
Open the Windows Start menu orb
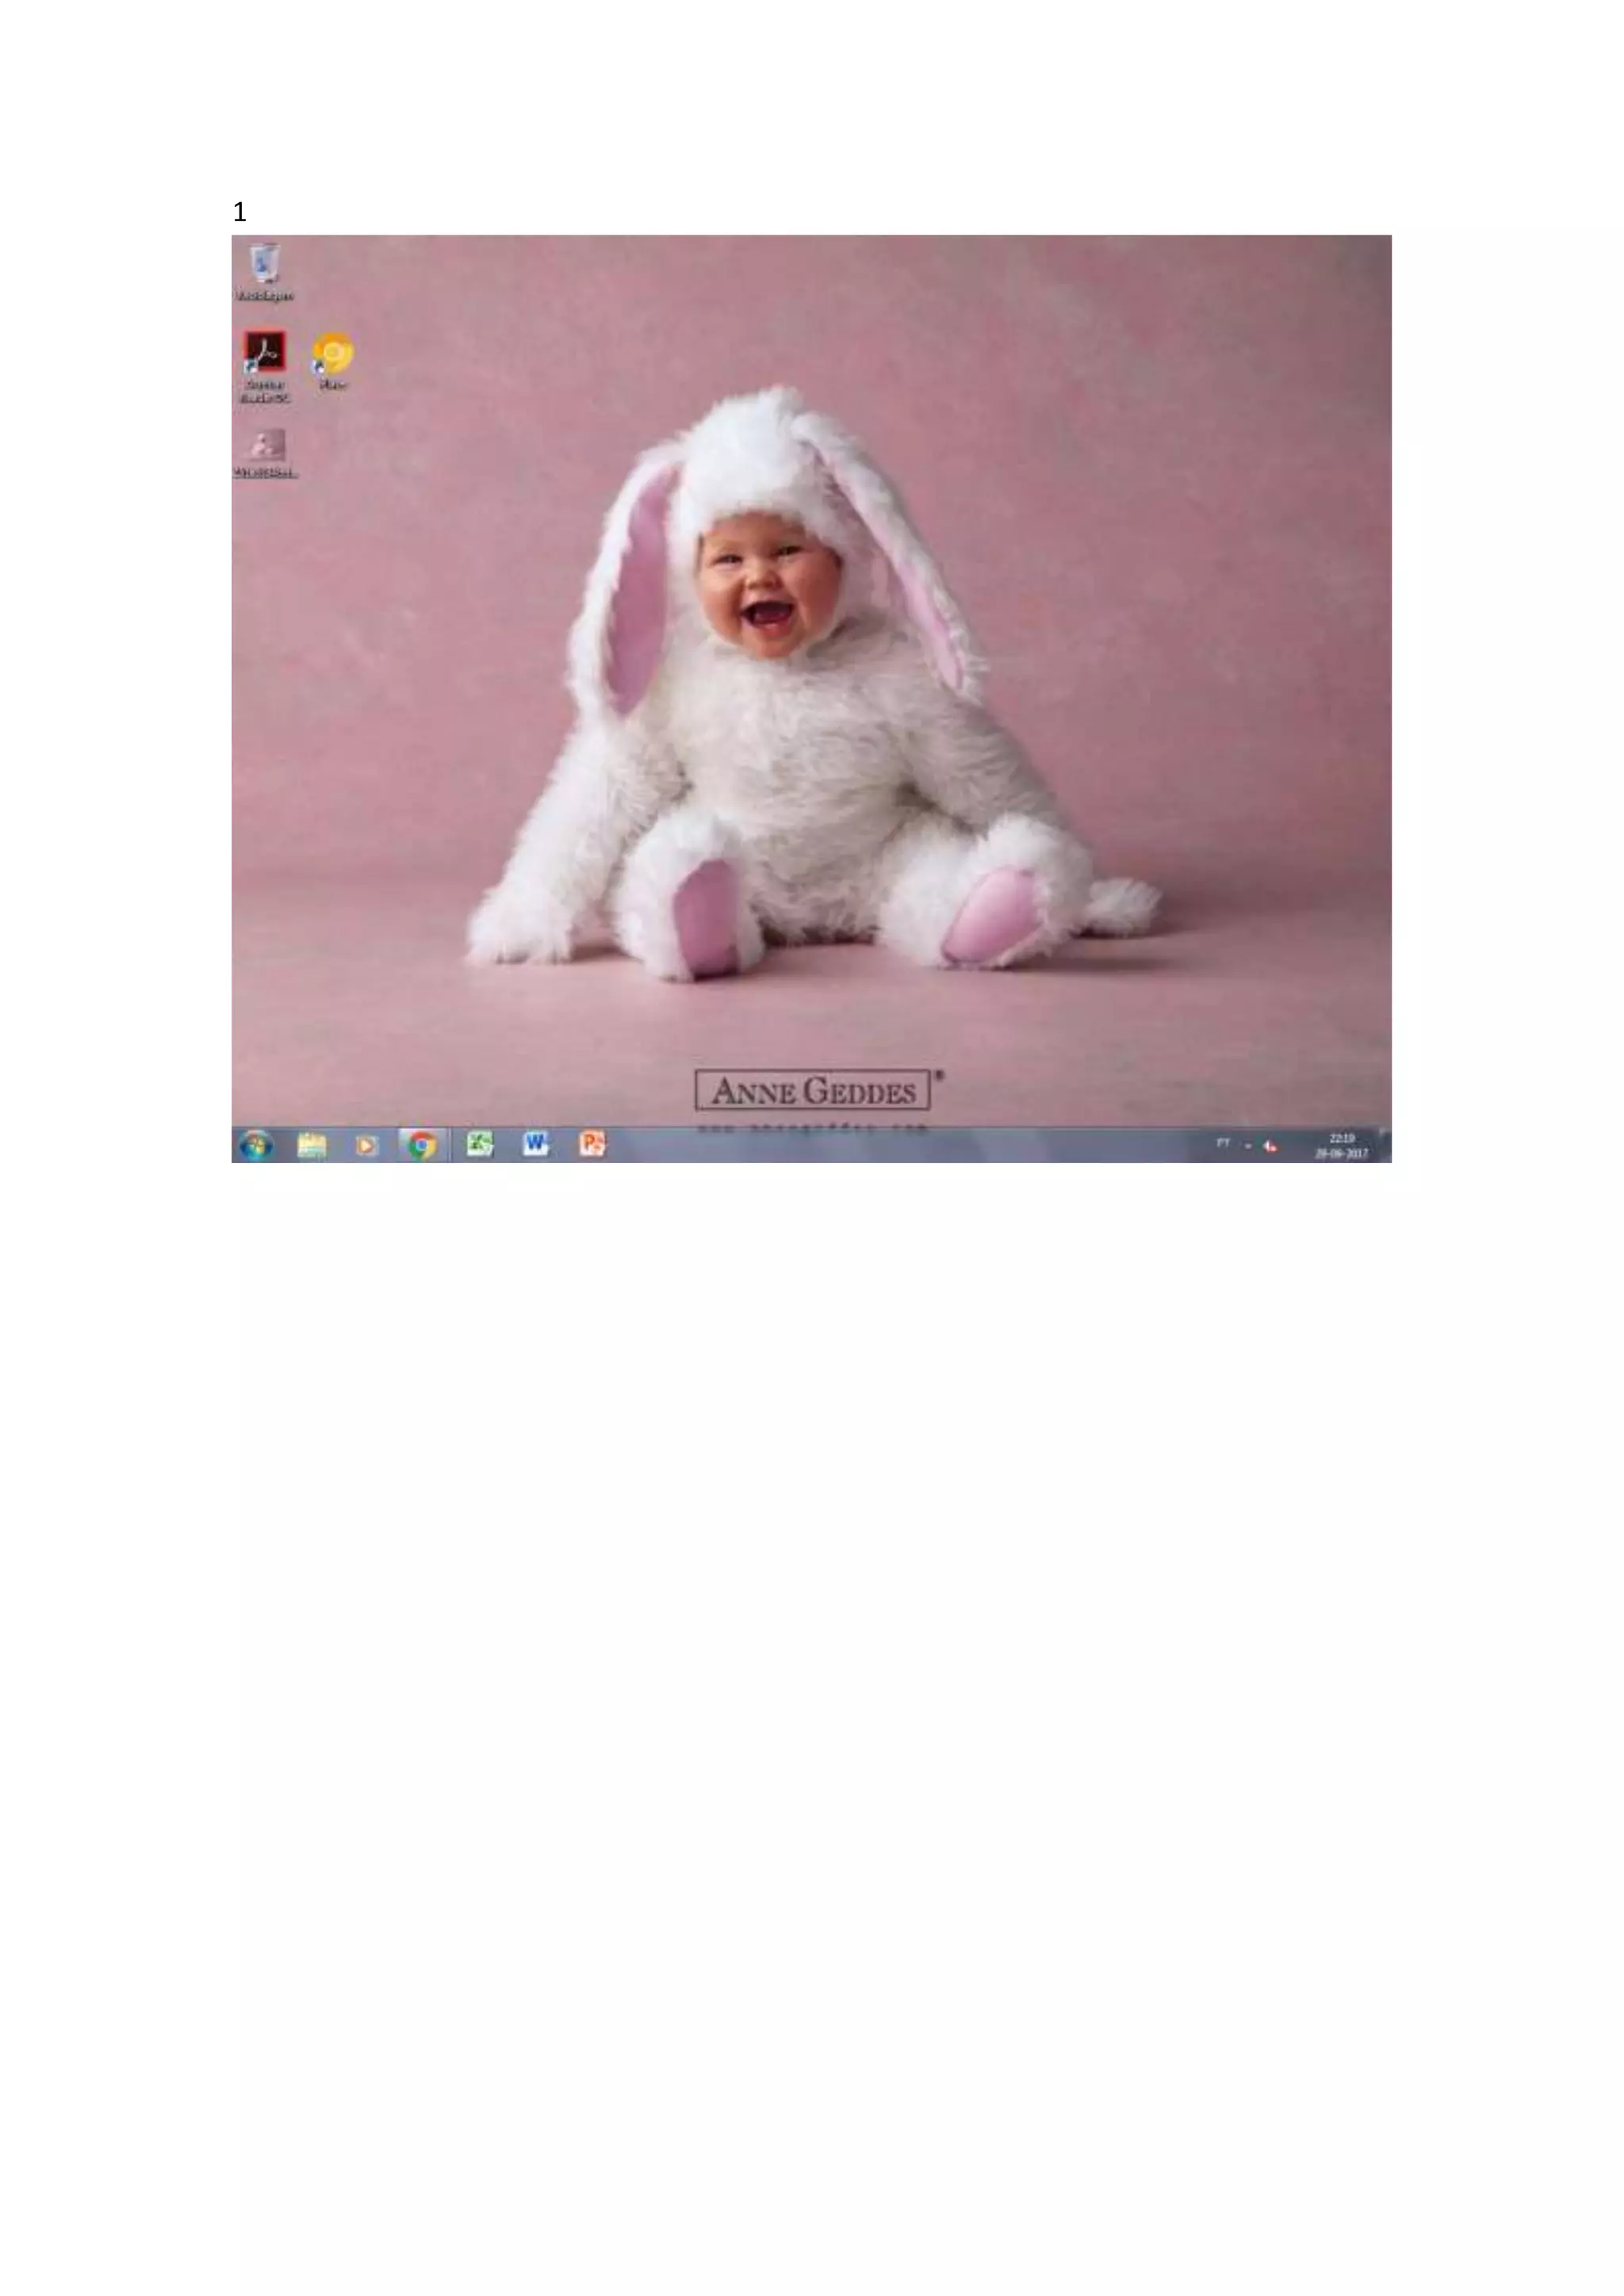(256, 1145)
